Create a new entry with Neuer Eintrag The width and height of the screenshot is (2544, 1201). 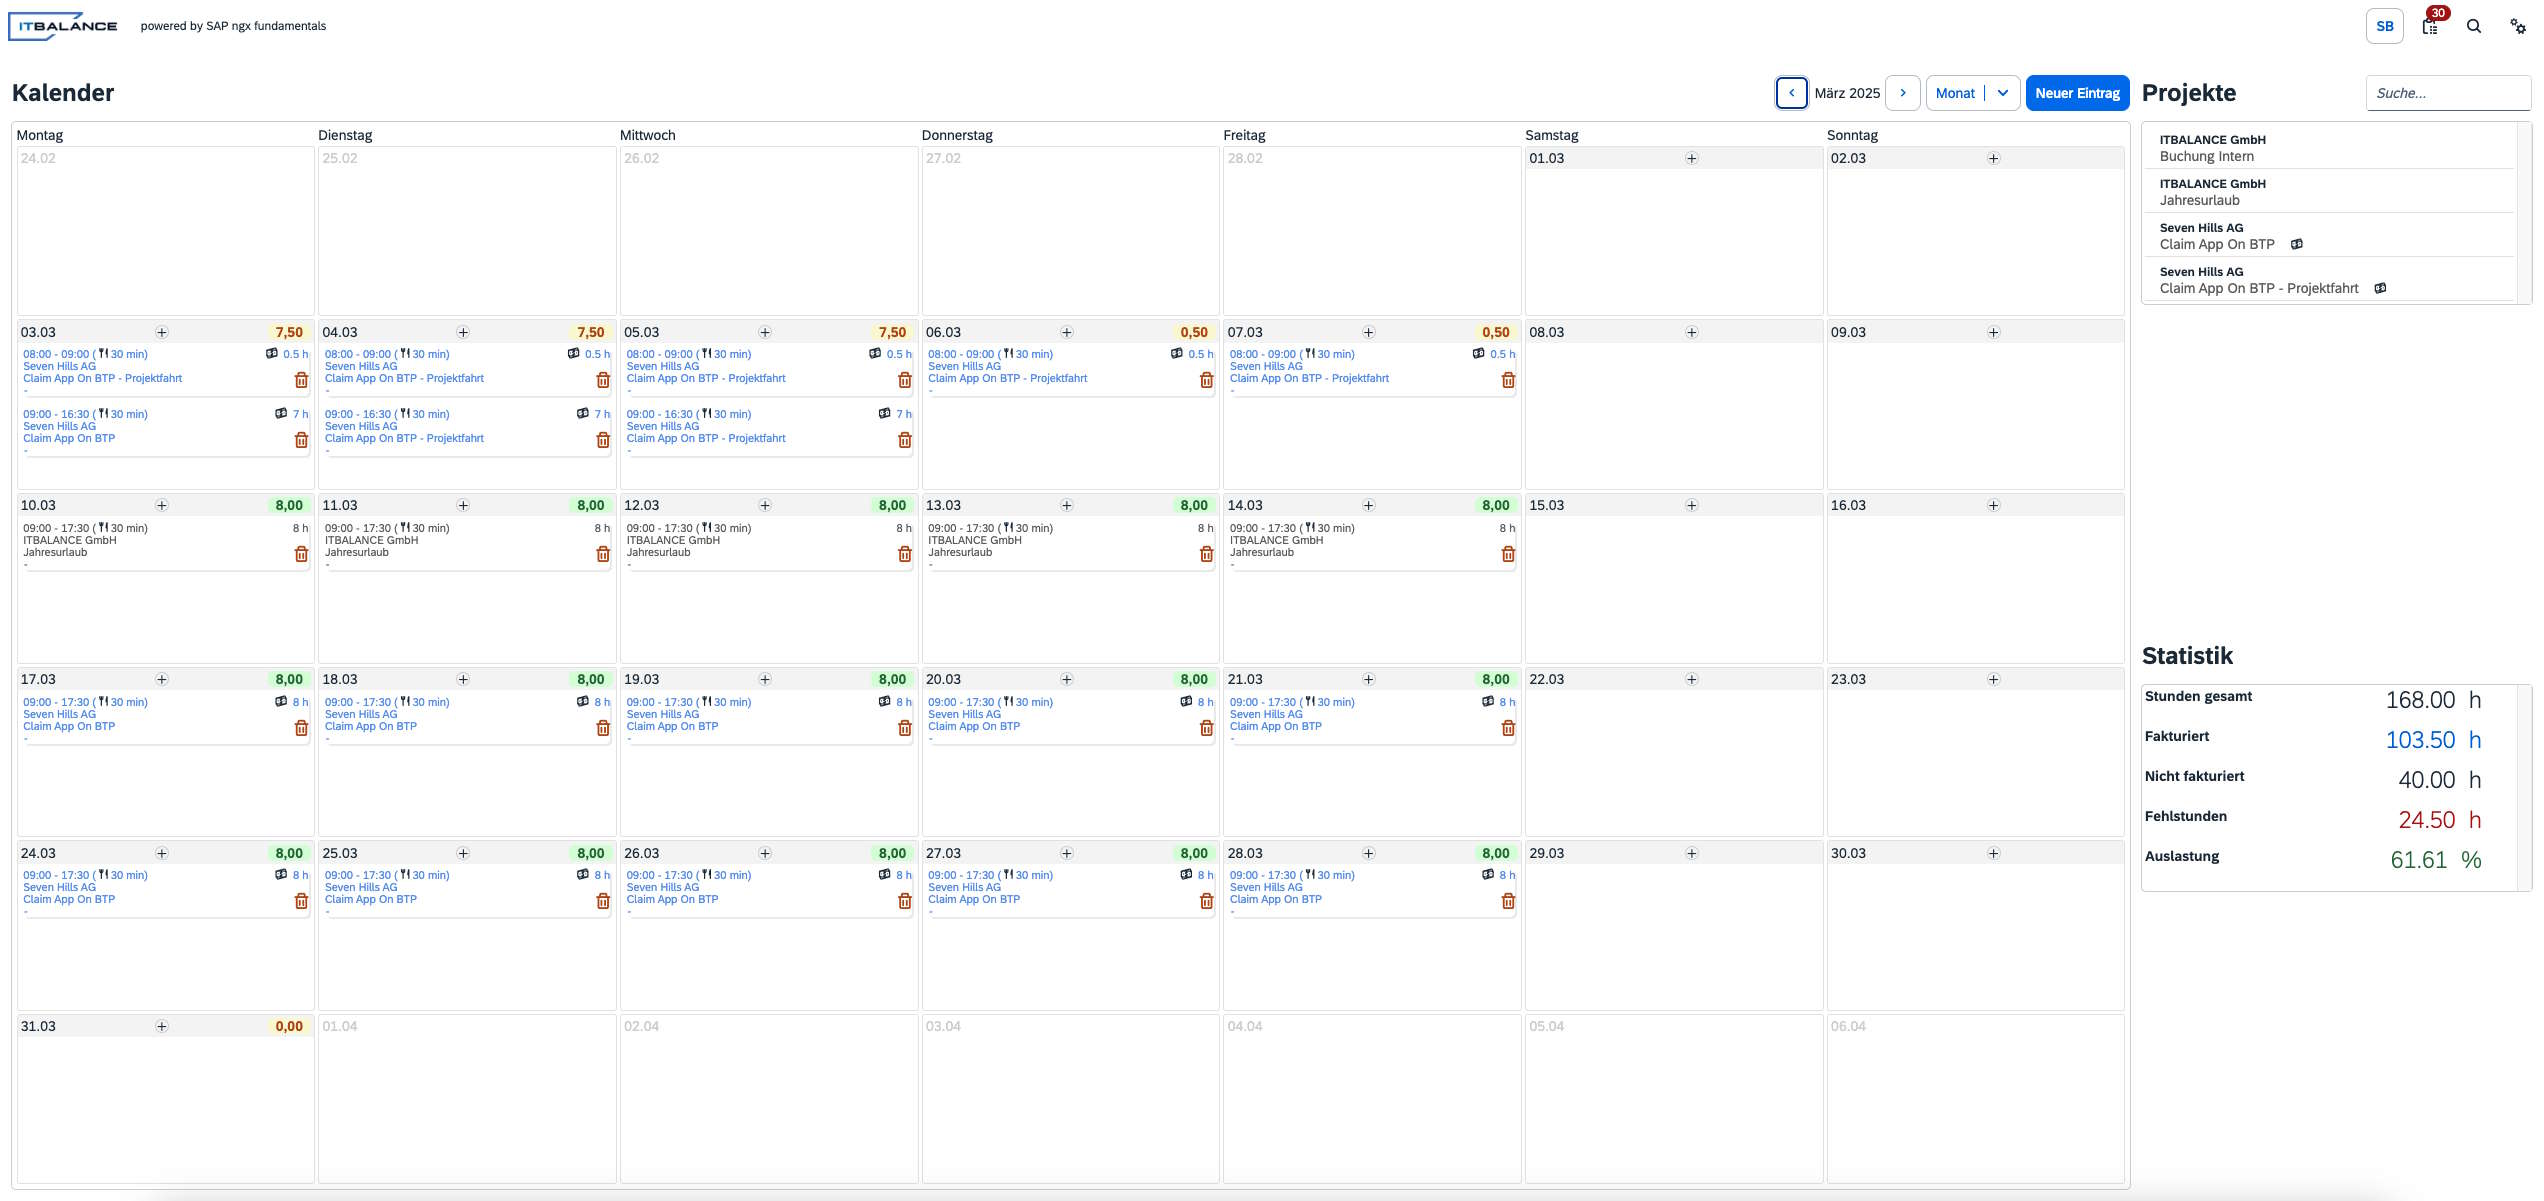[x=2077, y=93]
